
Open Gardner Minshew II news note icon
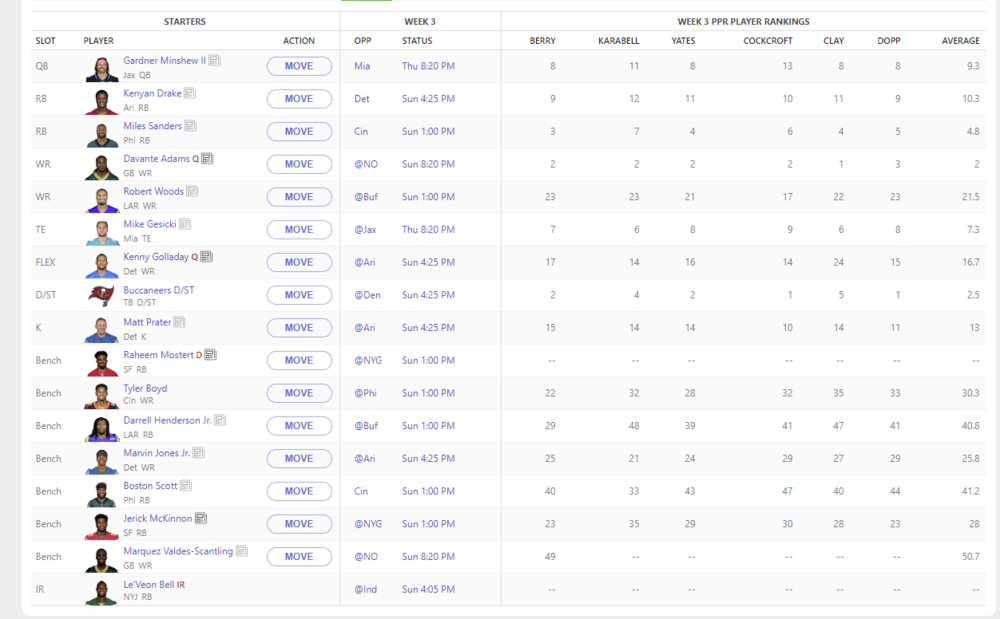coord(214,61)
